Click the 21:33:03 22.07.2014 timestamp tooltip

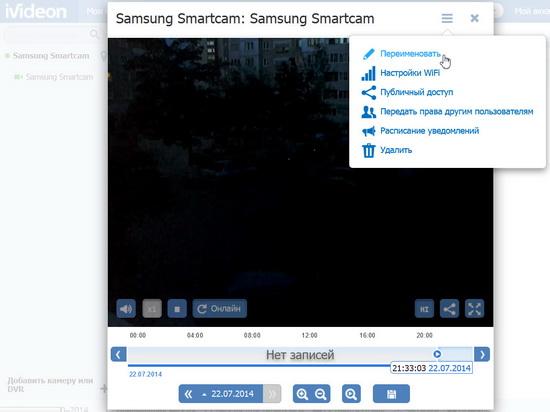click(431, 368)
